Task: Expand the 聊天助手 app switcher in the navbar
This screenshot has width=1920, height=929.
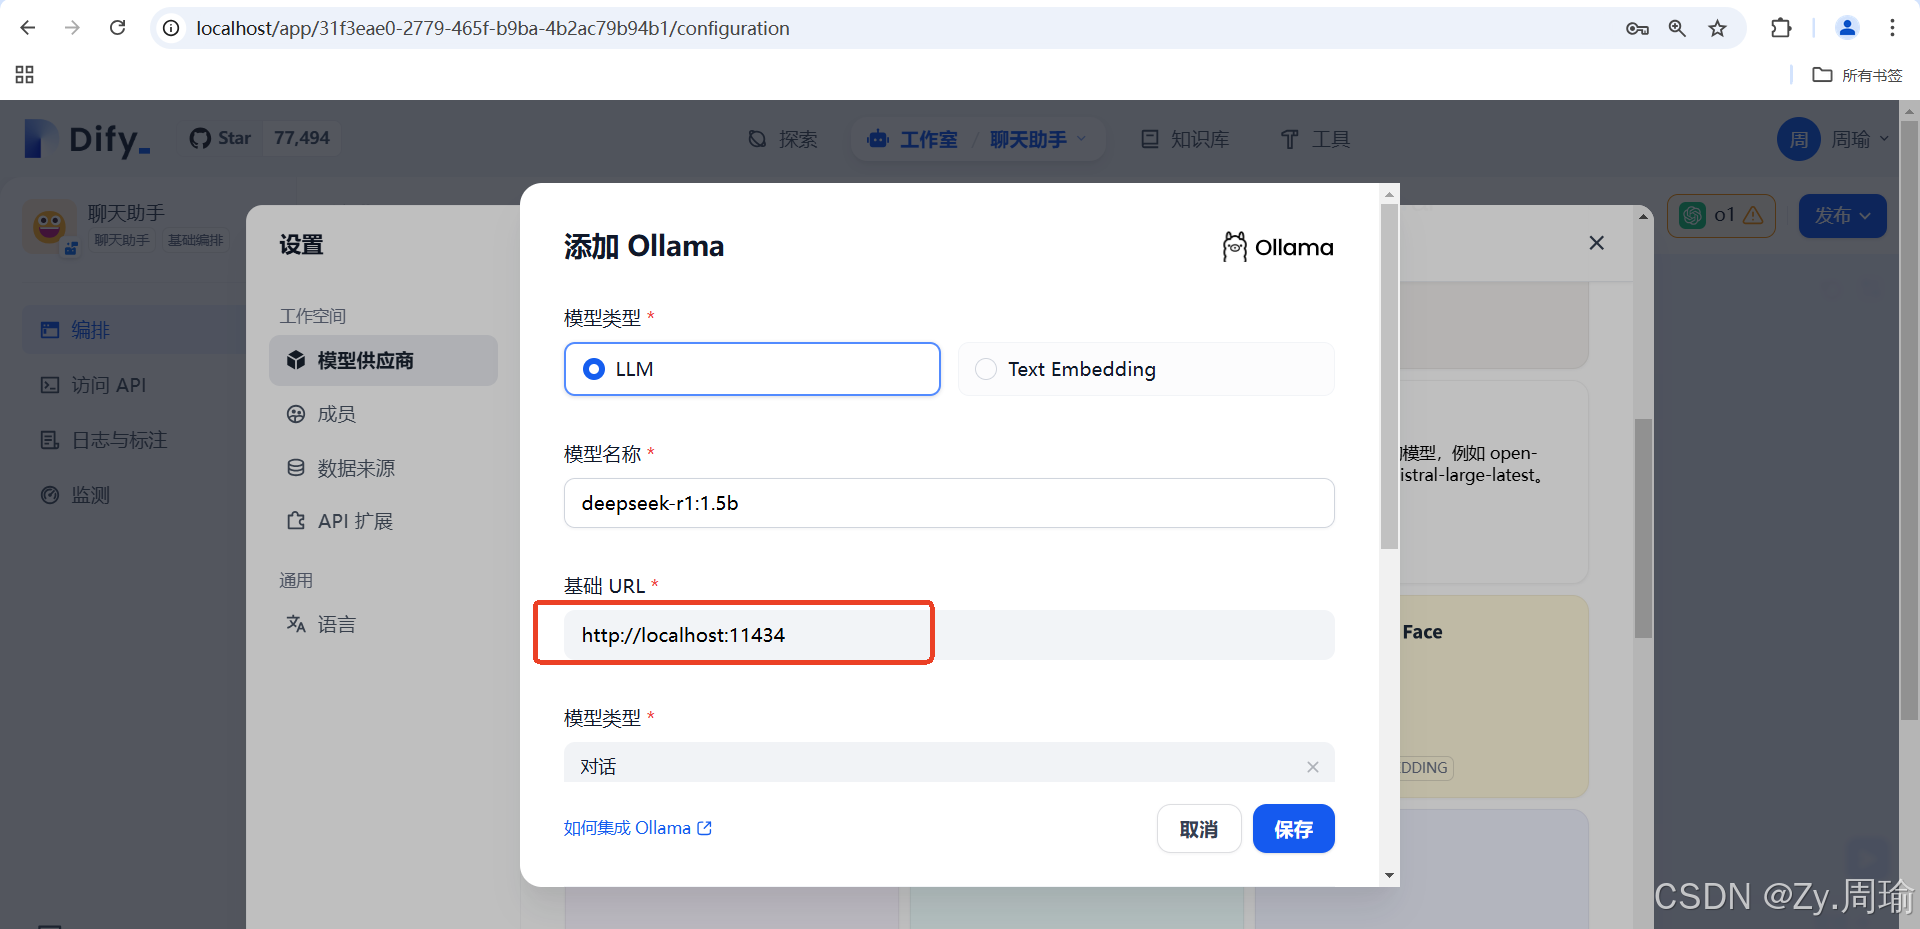Action: click(x=1037, y=139)
